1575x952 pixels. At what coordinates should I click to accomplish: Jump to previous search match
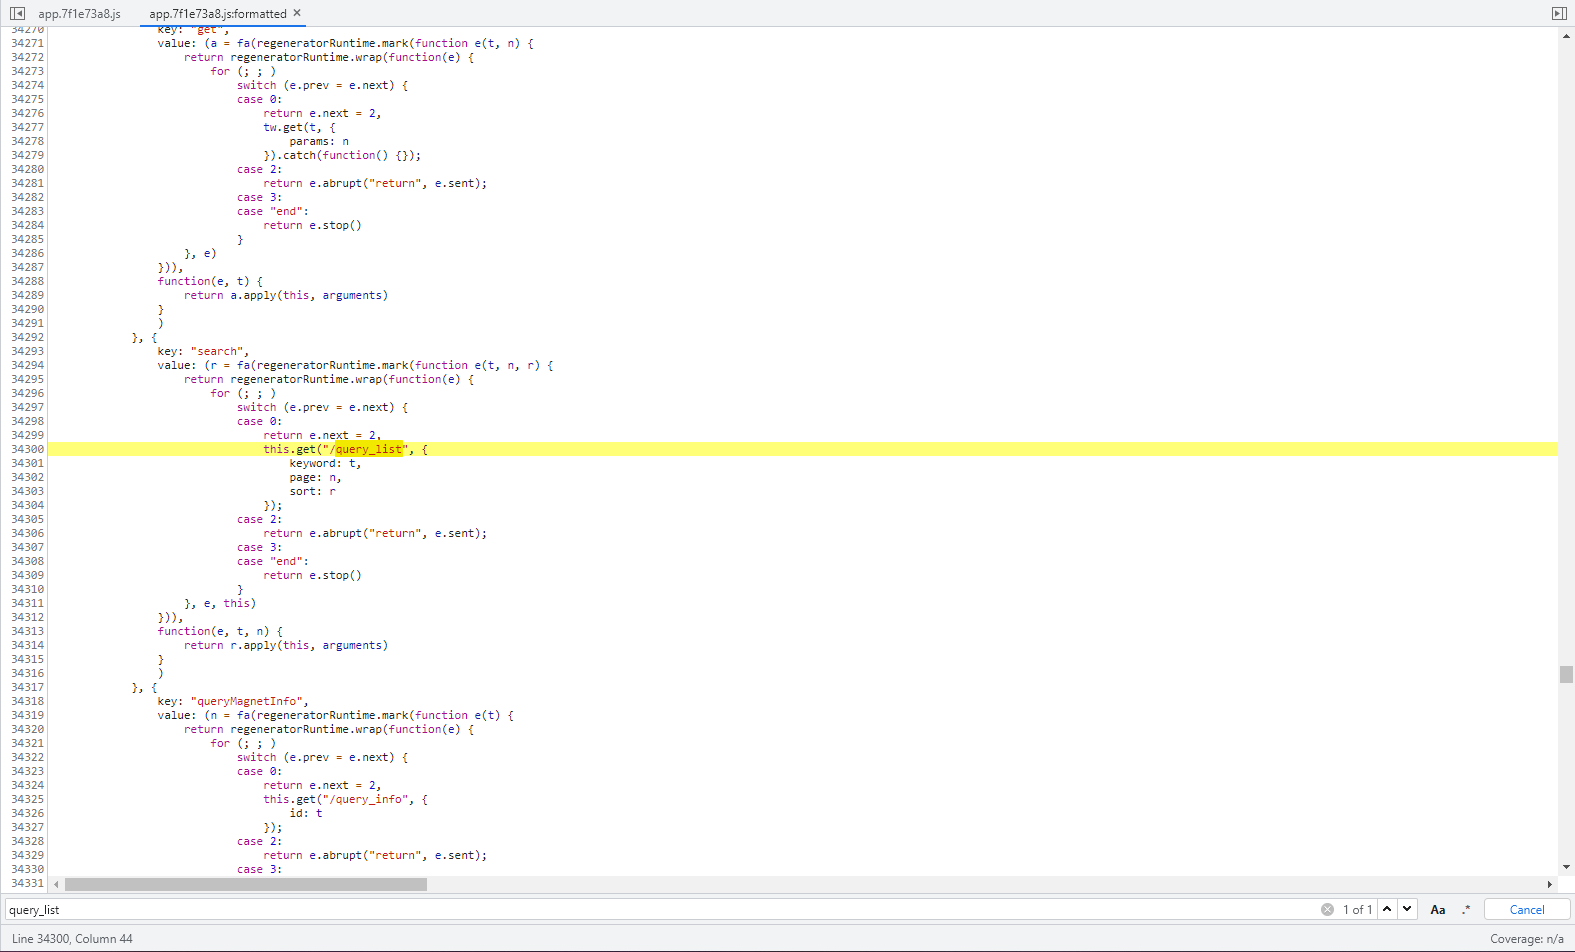point(1387,909)
